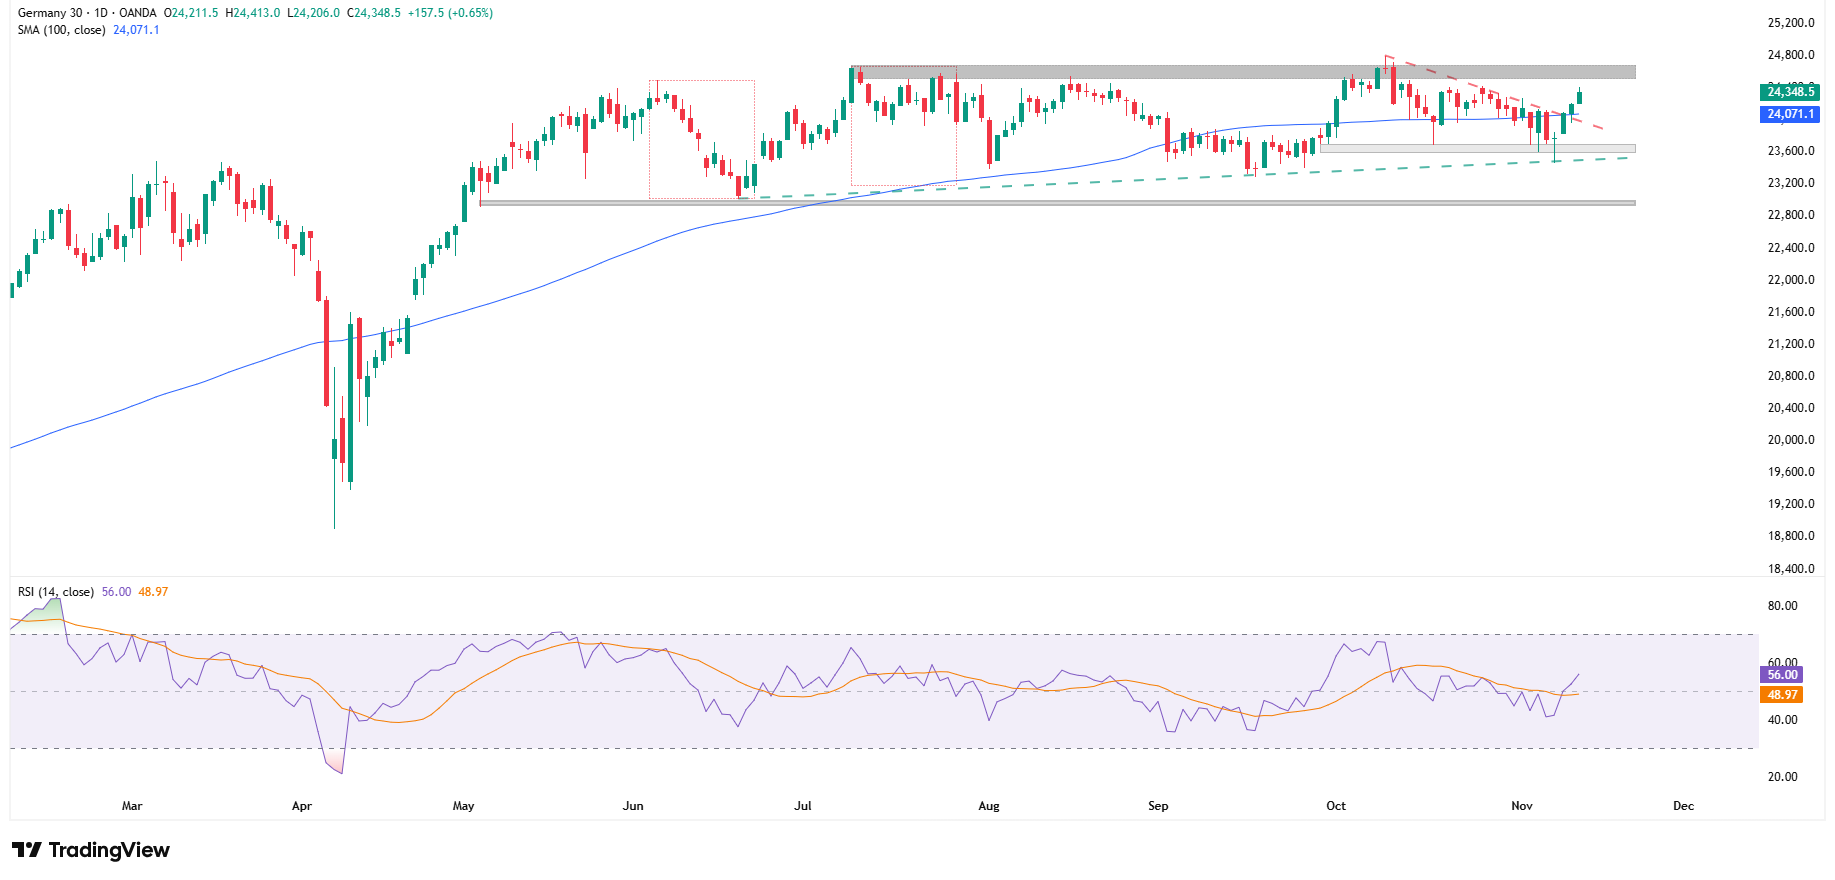The image size is (1835, 880).
Task: Click the TradingView logo icon
Action: pos(27,850)
